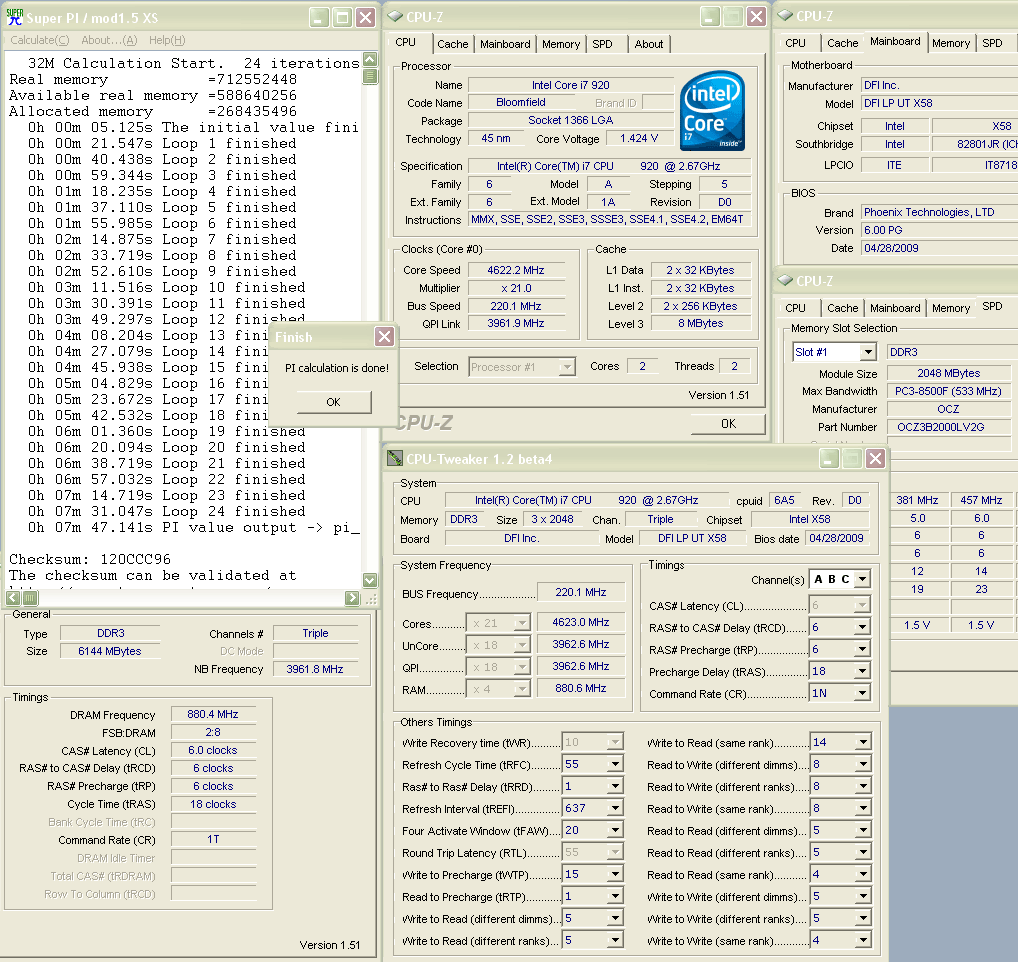Screen dimensions: 1018x962
Task: Close the Finish dialog with the X
Action: [384, 336]
